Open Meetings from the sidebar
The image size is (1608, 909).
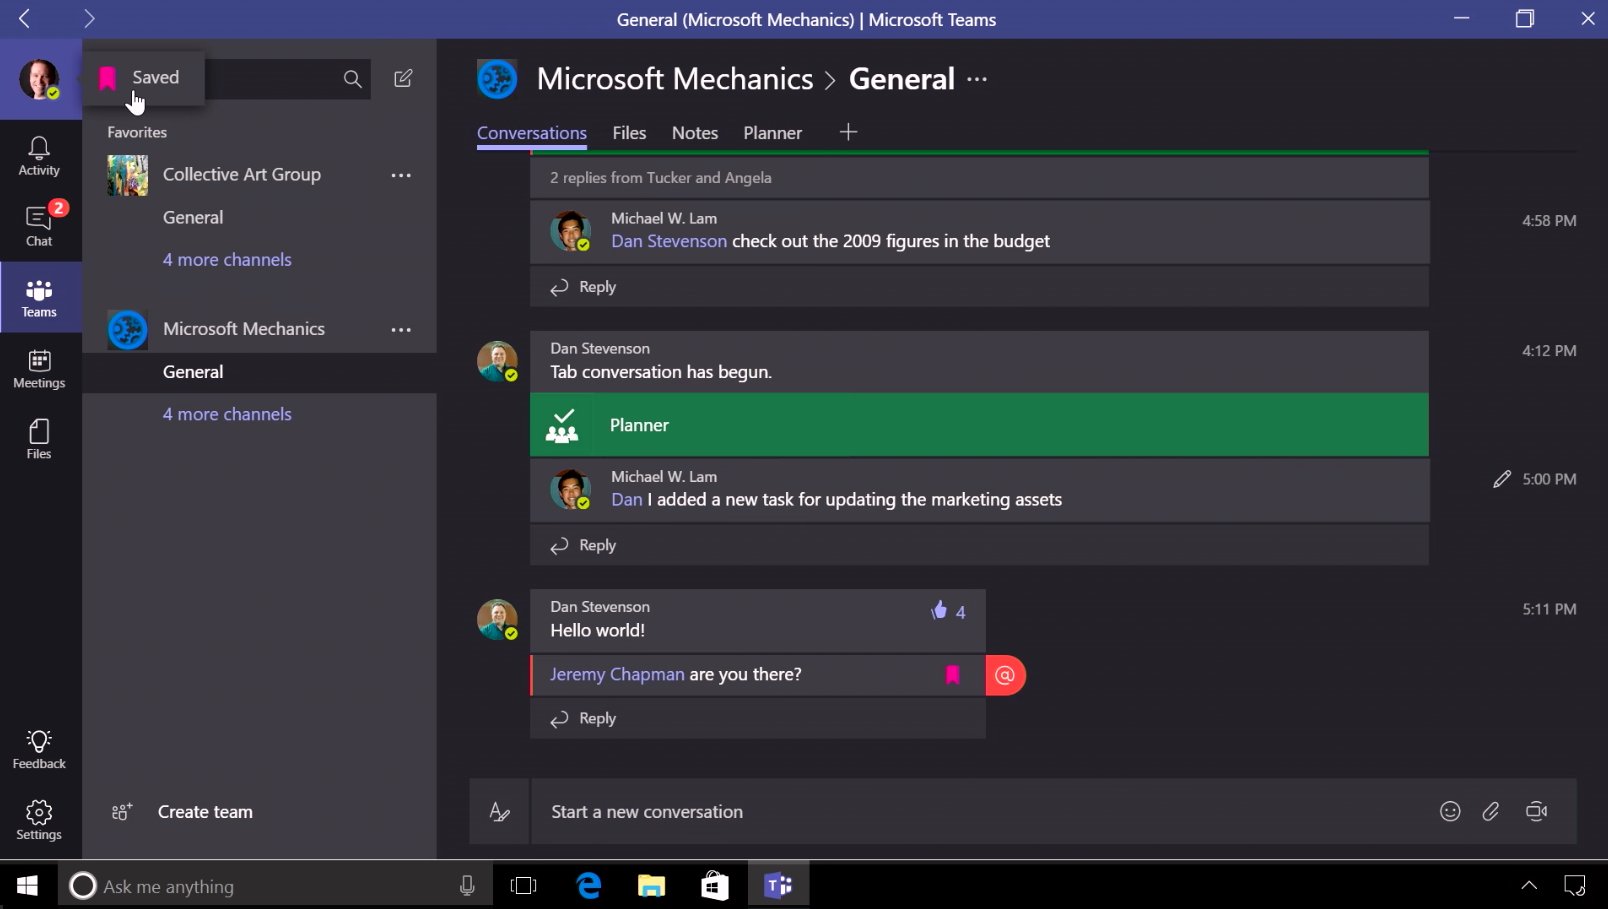tap(38, 369)
